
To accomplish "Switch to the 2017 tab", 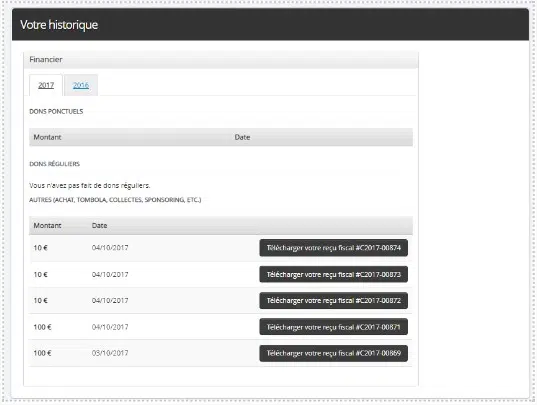I will pos(46,85).
